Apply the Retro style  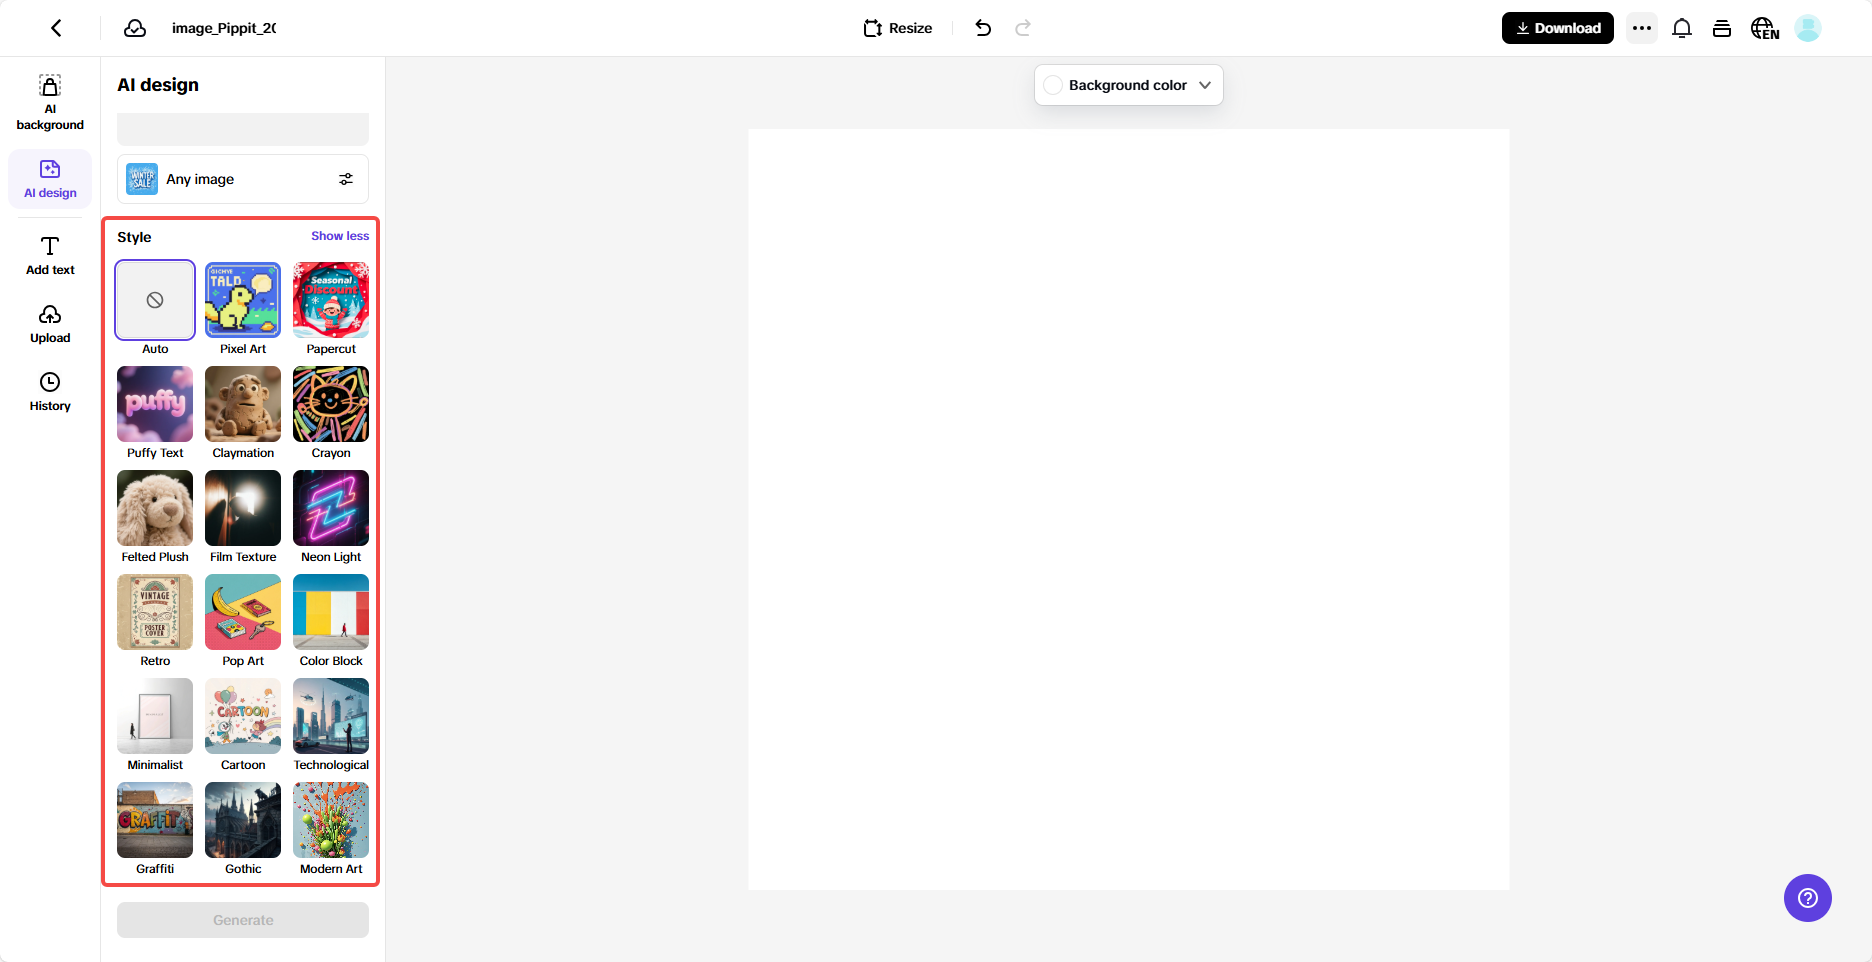[155, 612]
